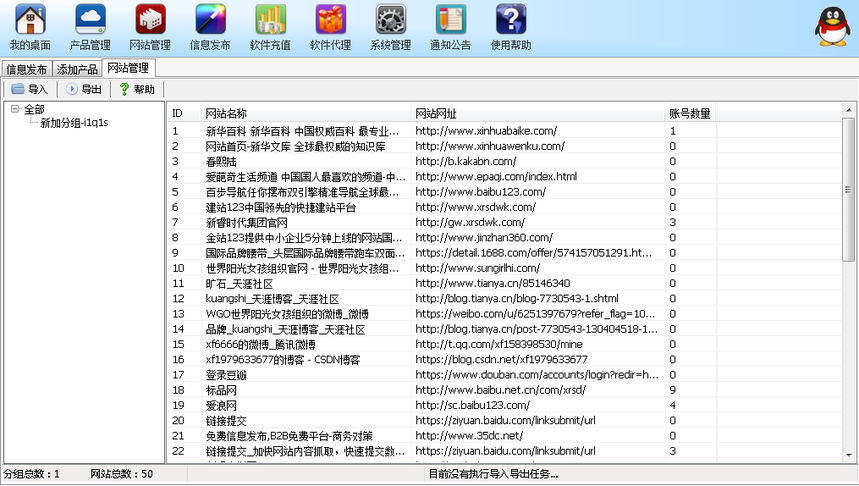Viewport: 859px width, 486px height.
Task: Select the 春熙陆 row
Action: (x=505, y=162)
